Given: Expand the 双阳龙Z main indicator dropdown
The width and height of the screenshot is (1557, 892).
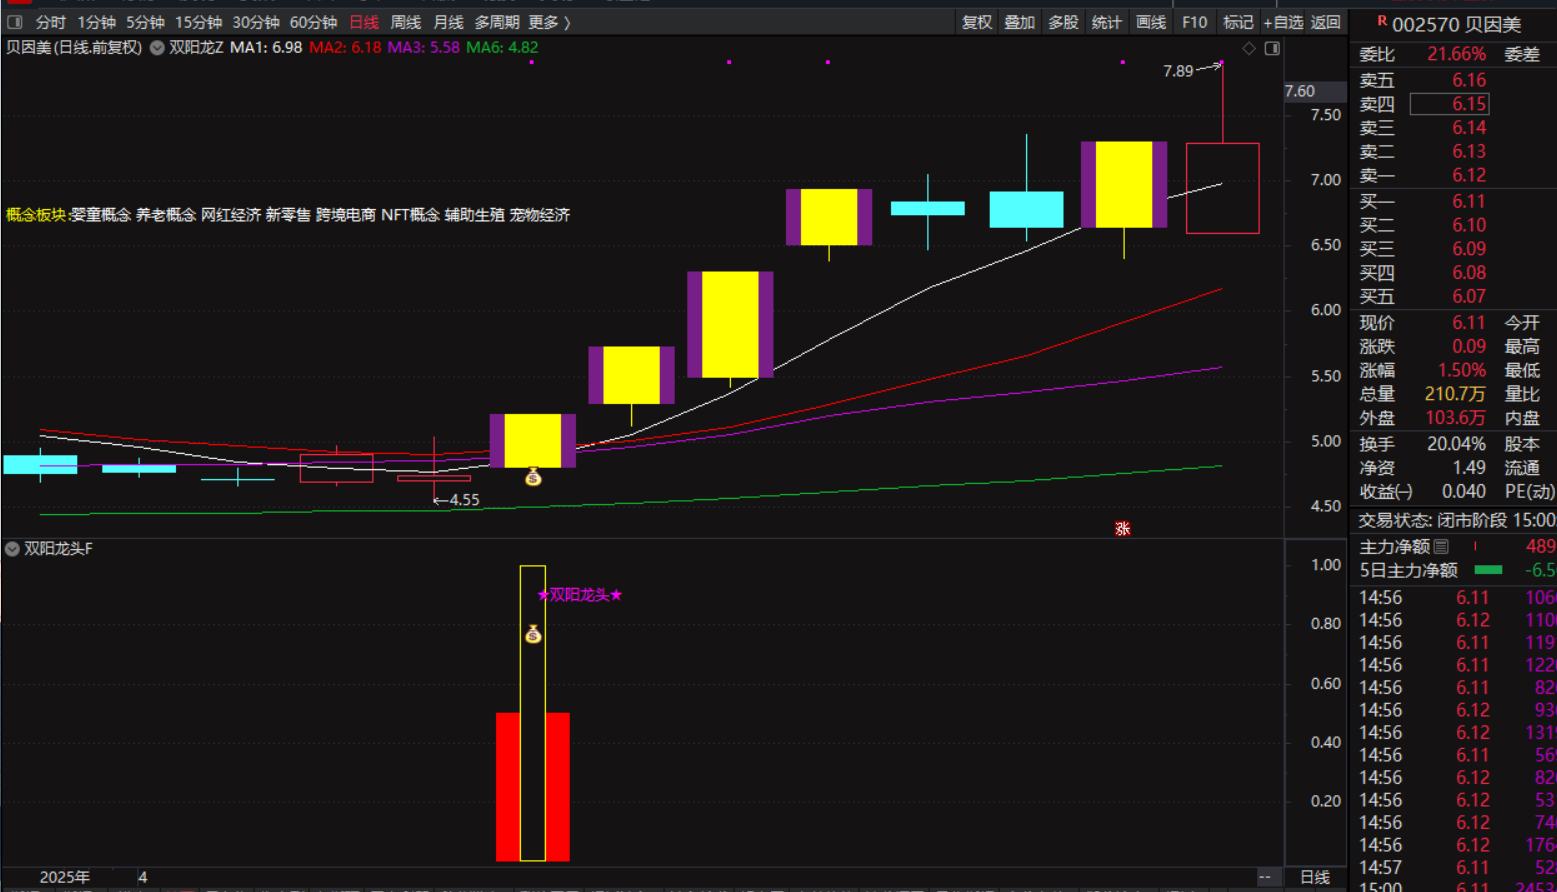Looking at the screenshot, I should click(157, 47).
